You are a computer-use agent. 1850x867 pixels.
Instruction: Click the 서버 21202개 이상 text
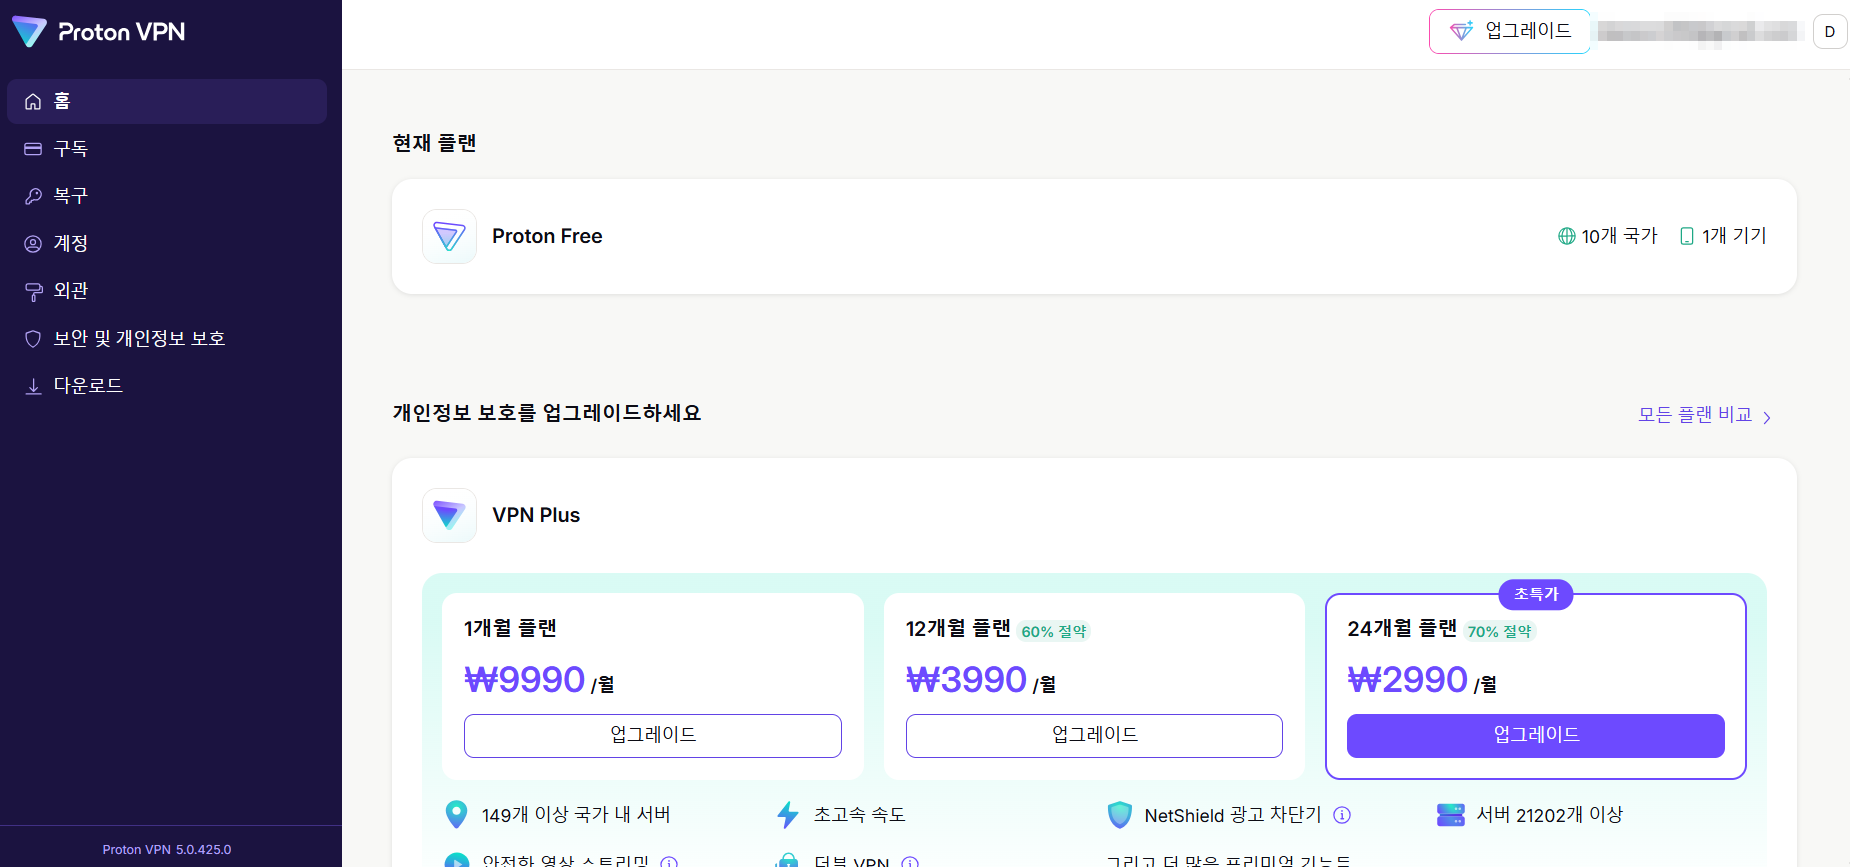click(x=1550, y=815)
